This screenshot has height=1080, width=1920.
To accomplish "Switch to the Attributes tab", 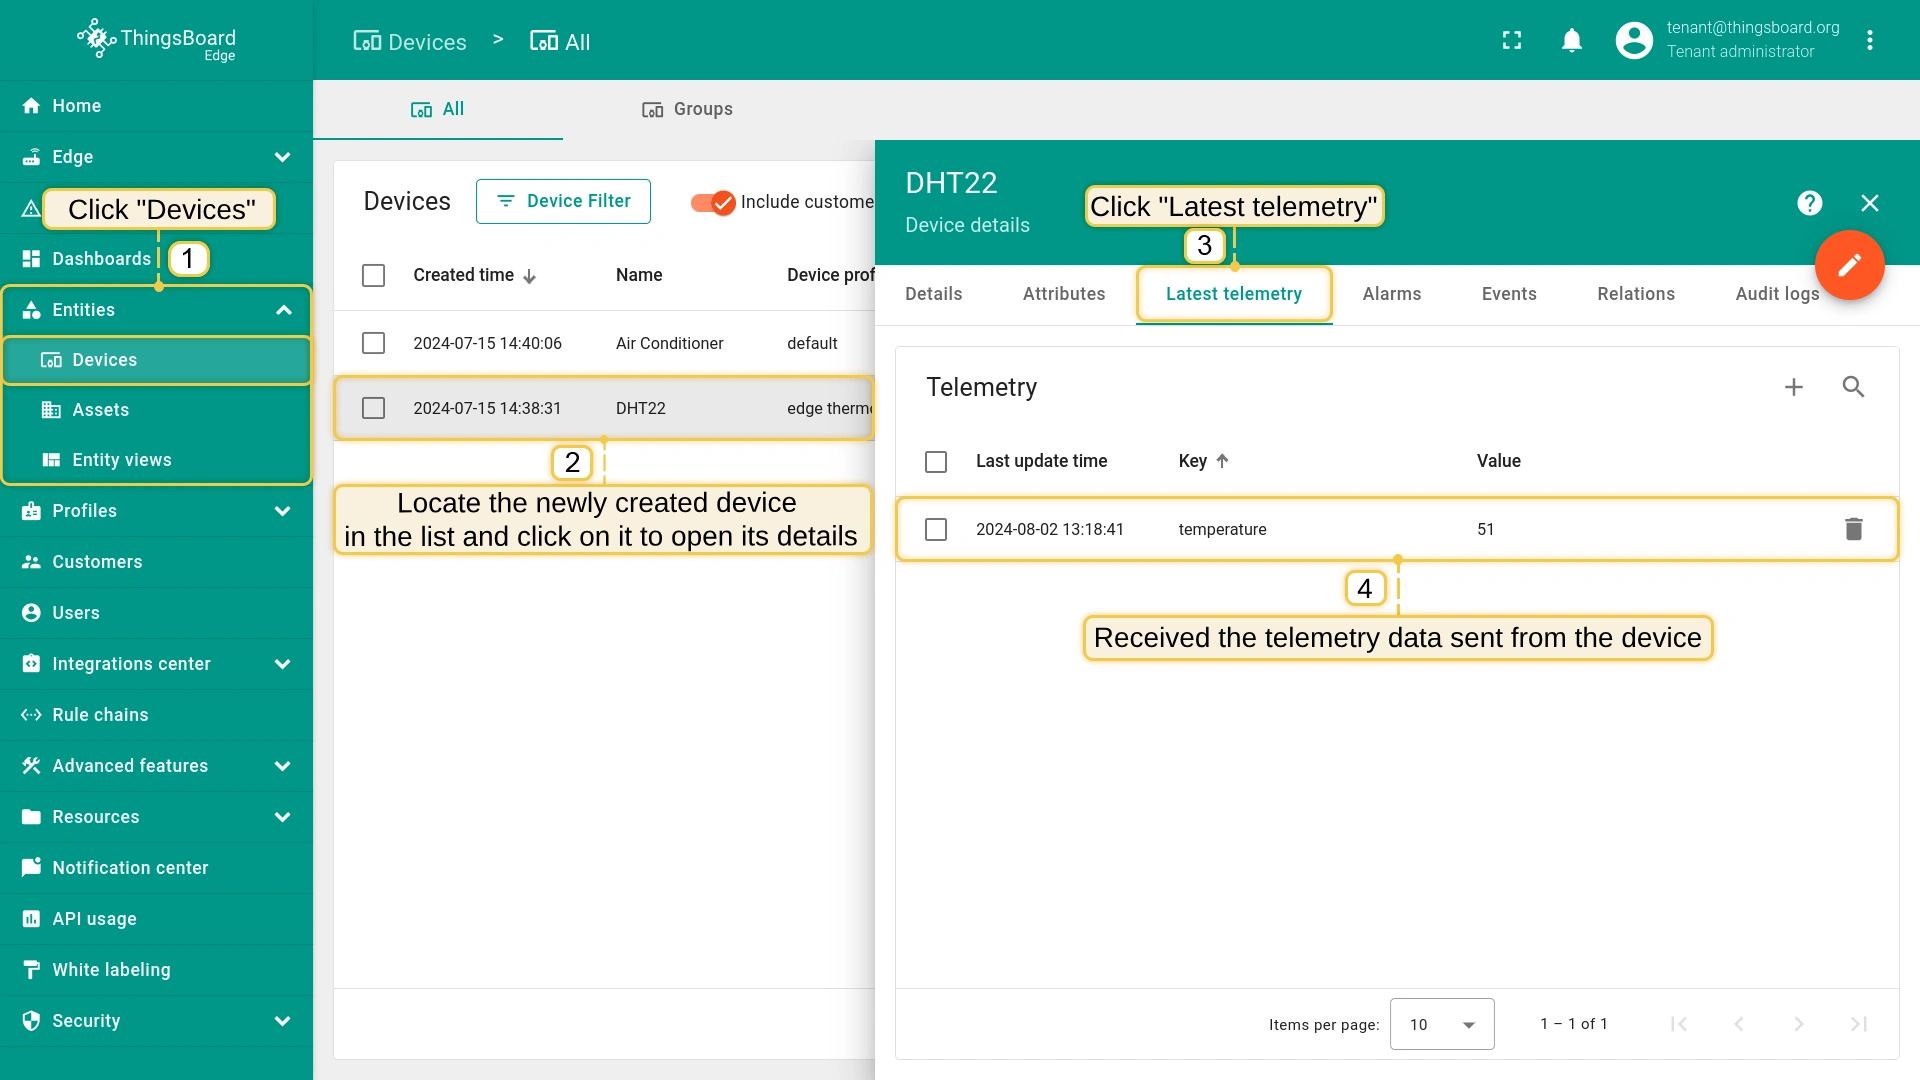I will pyautogui.click(x=1063, y=294).
